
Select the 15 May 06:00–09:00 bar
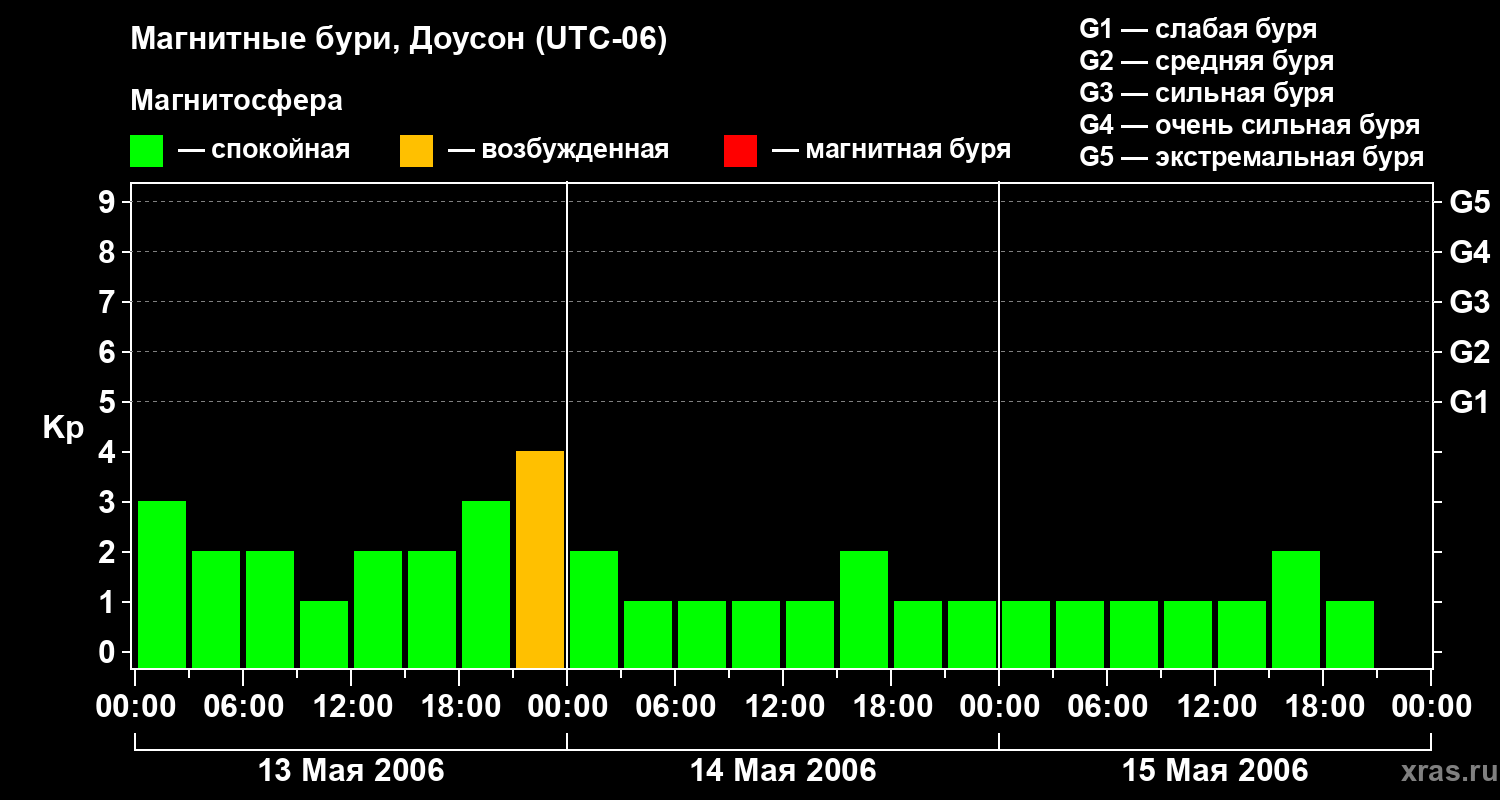pyautogui.click(x=1134, y=634)
